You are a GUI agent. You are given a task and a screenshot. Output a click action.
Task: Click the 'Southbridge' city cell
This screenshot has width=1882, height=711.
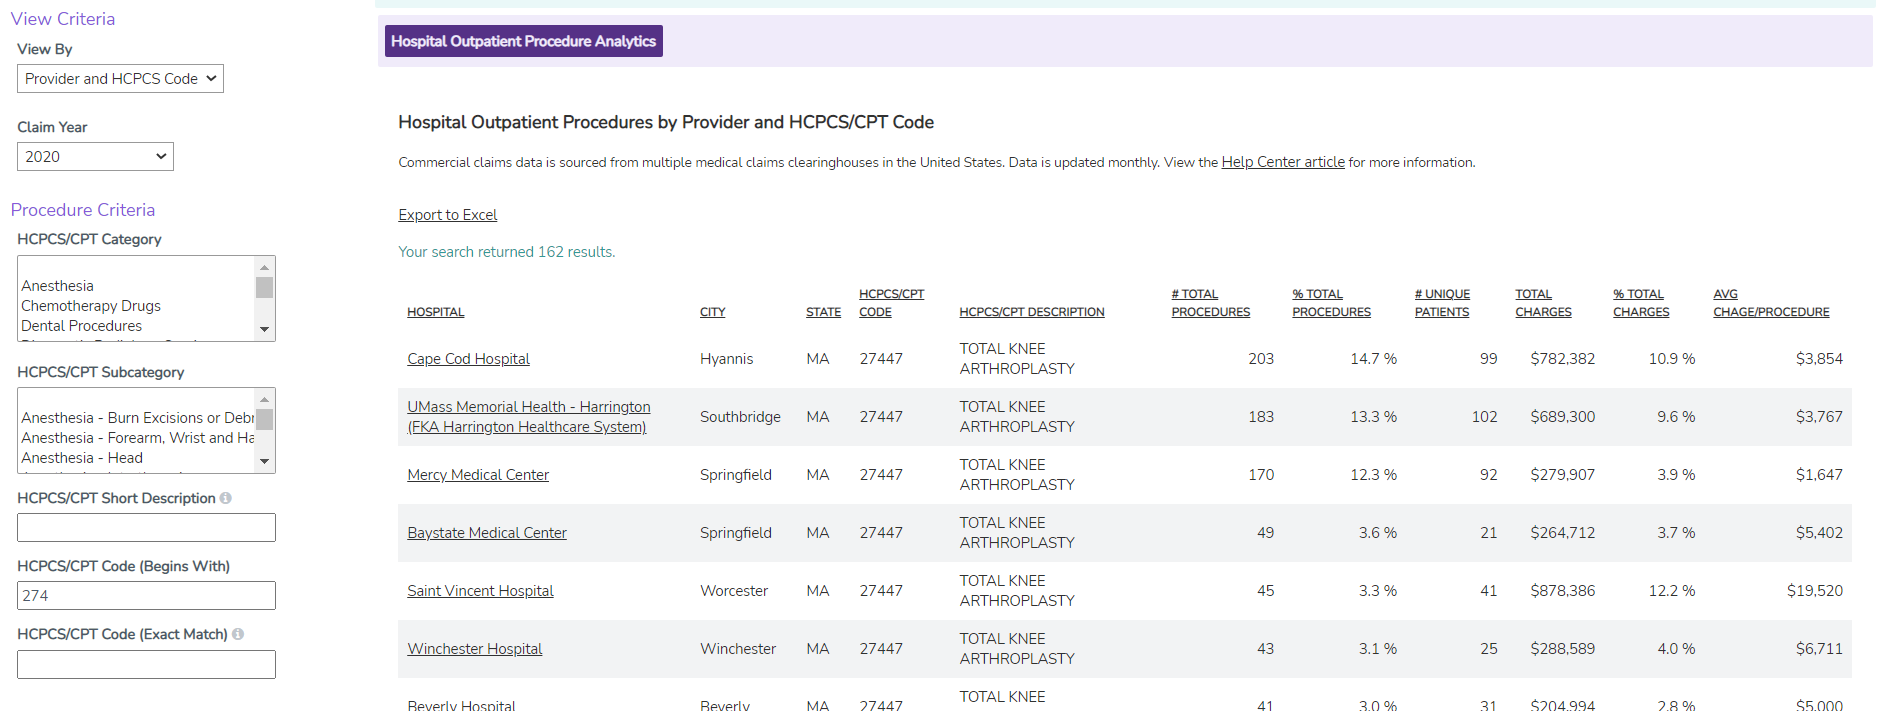[x=740, y=417]
